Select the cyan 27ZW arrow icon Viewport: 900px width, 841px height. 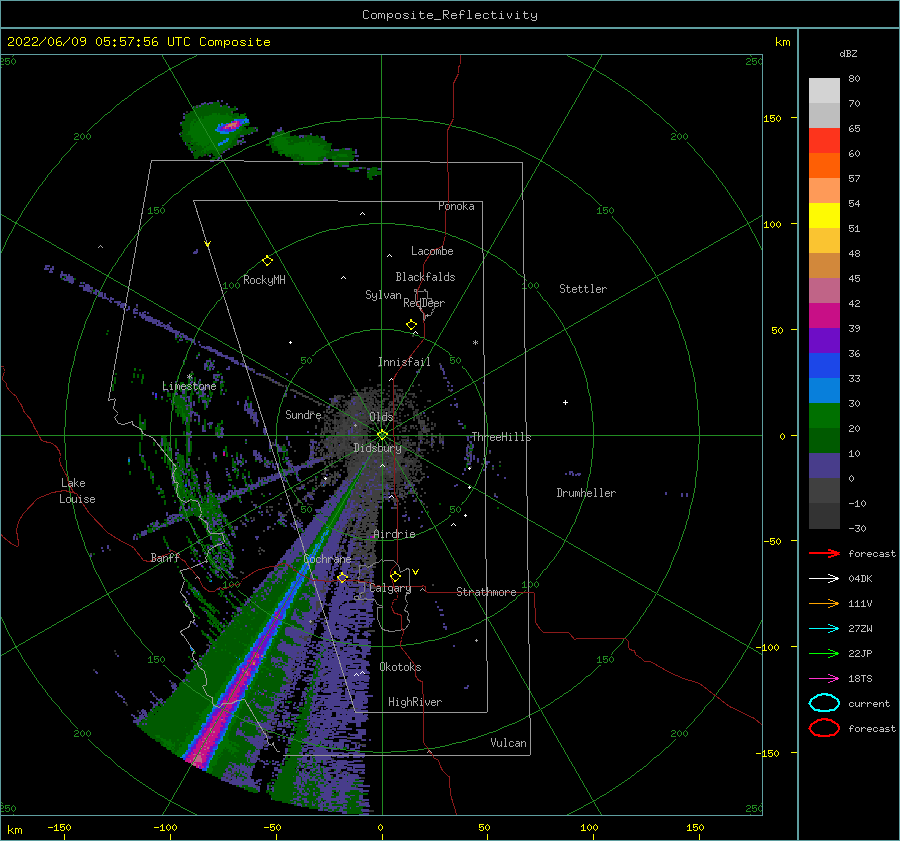click(824, 629)
